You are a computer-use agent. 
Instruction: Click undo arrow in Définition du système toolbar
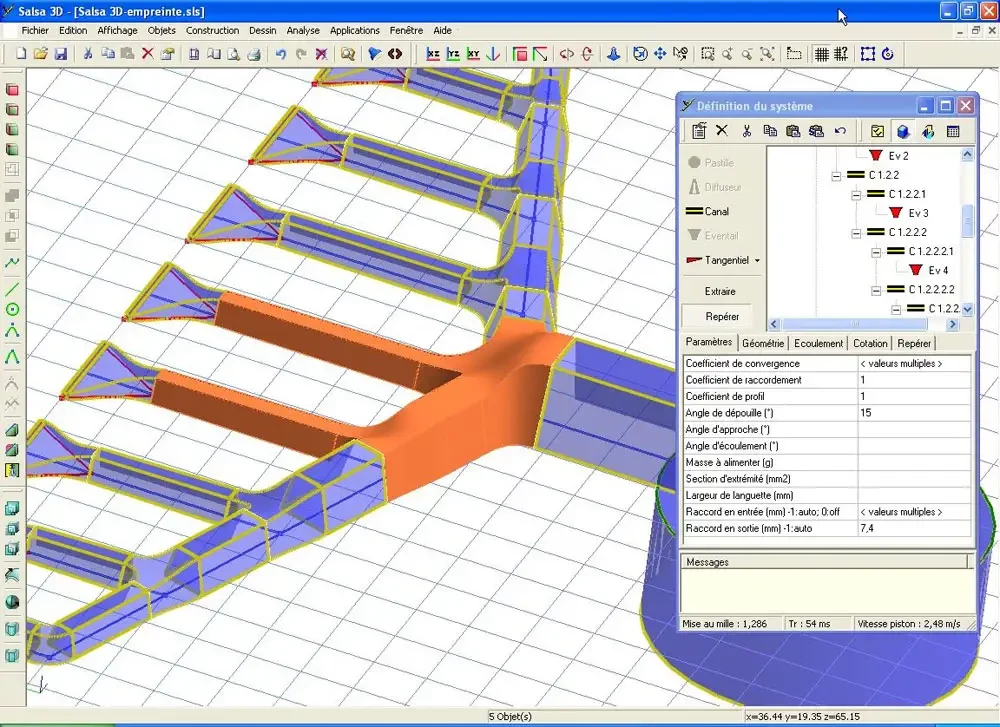tap(841, 131)
